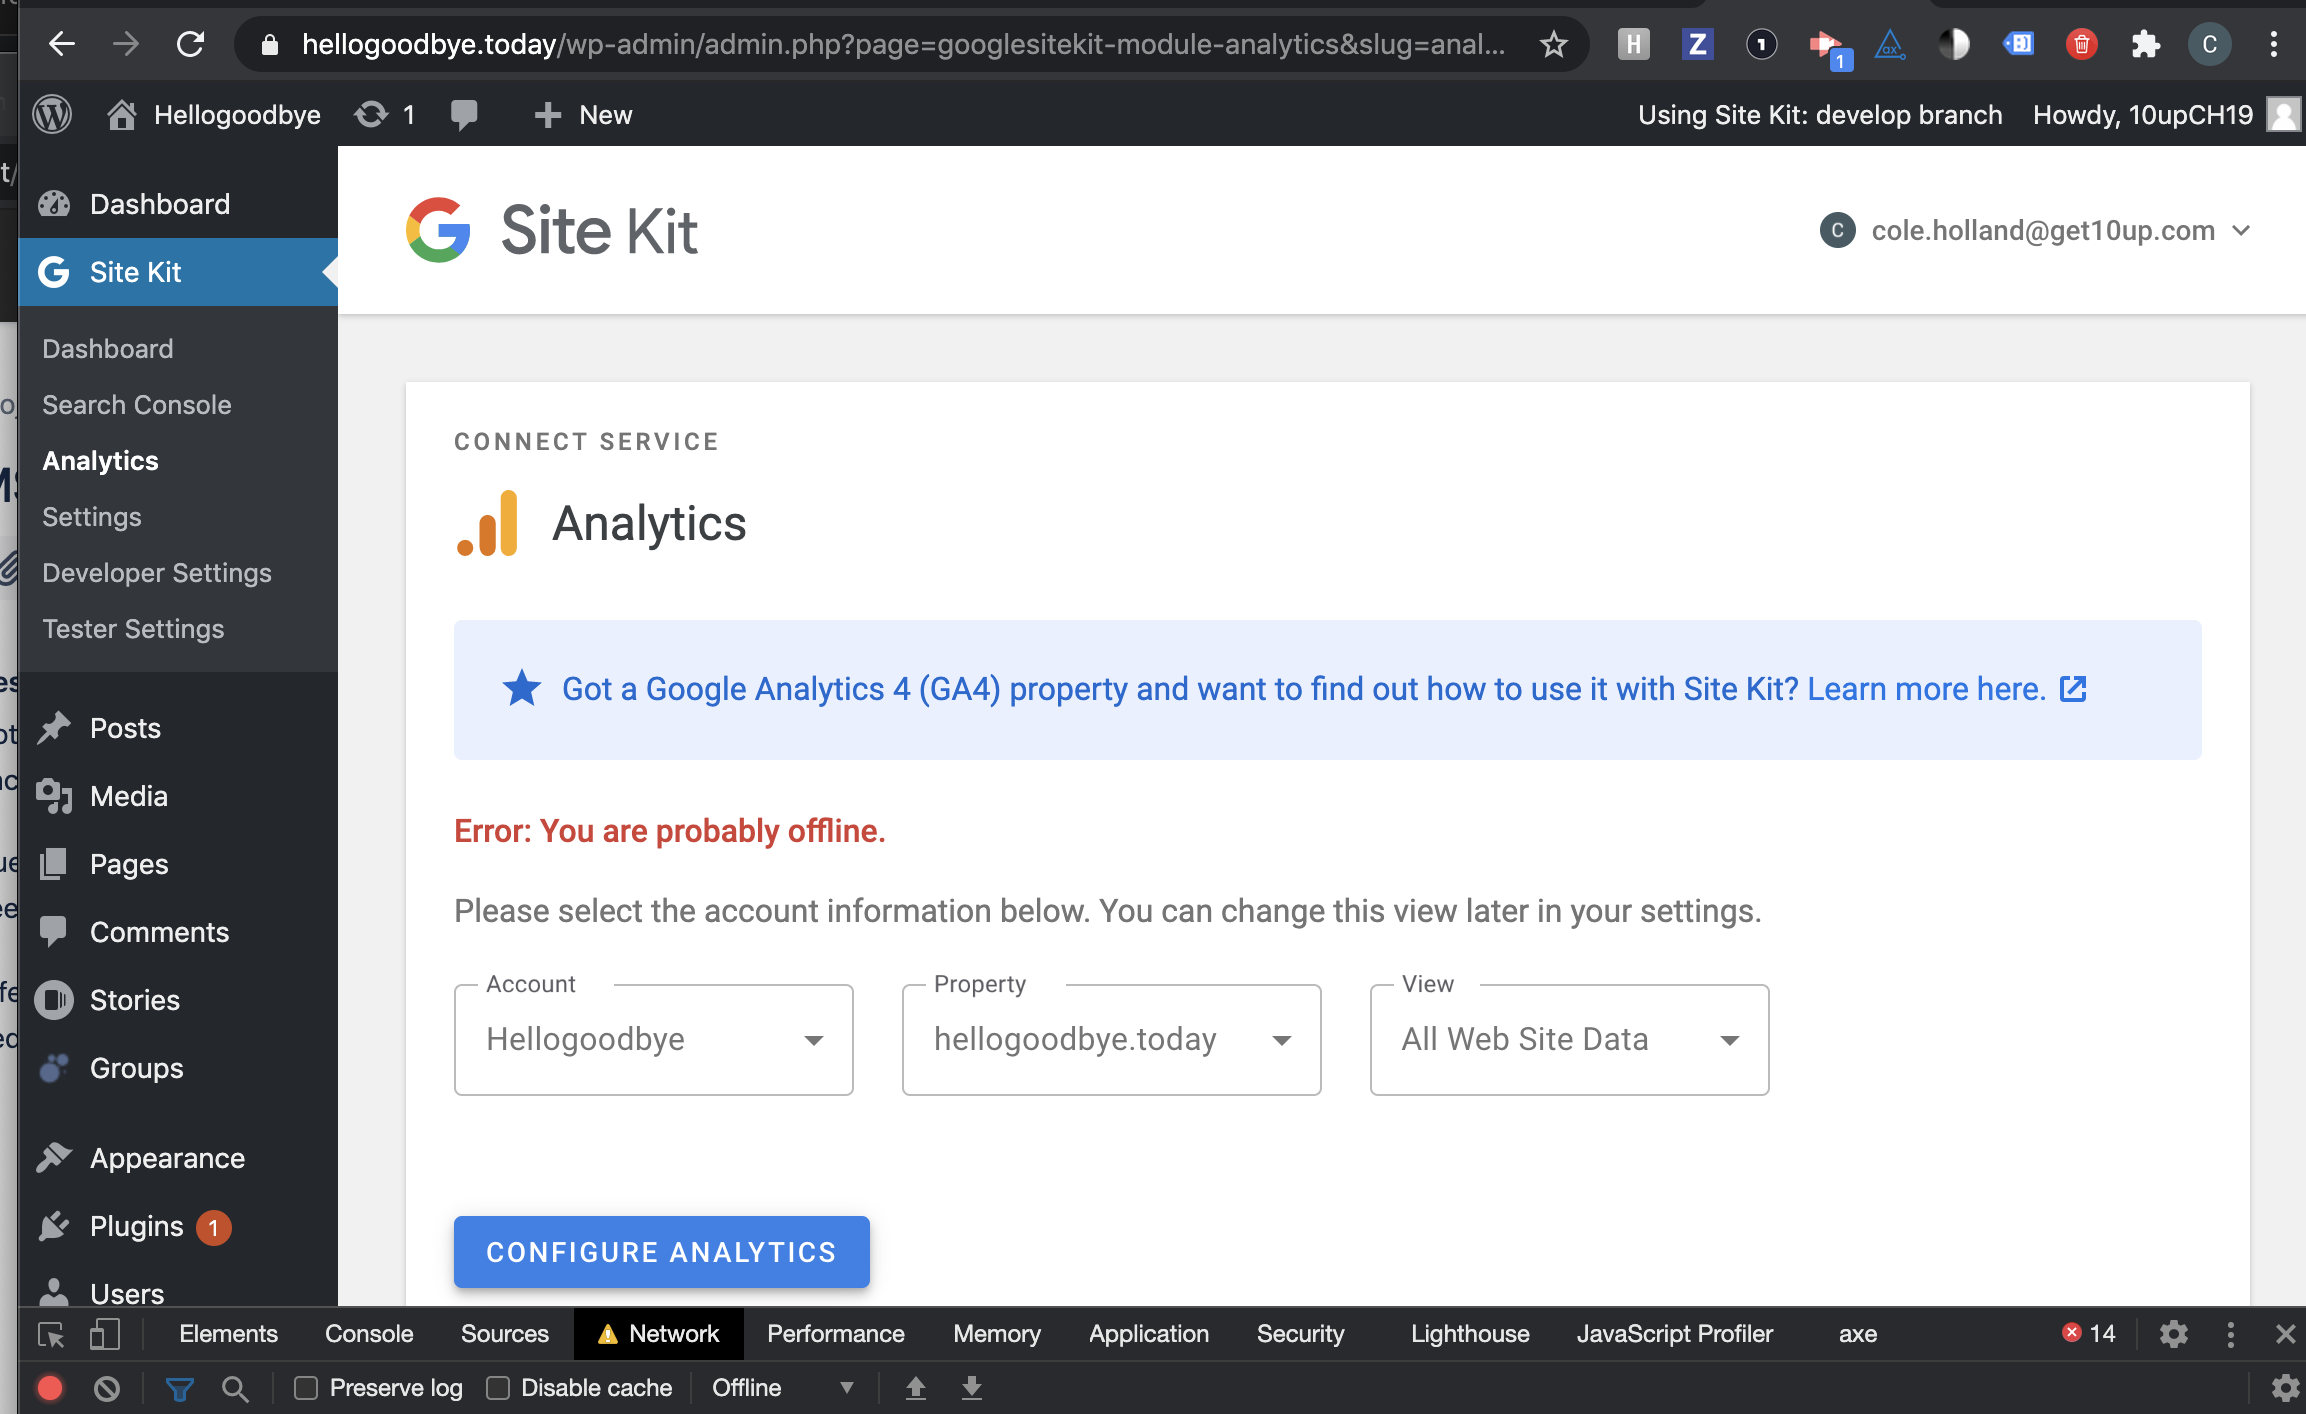The width and height of the screenshot is (2306, 1414).
Task: Open DevTools settings gear
Action: pos(2174,1334)
